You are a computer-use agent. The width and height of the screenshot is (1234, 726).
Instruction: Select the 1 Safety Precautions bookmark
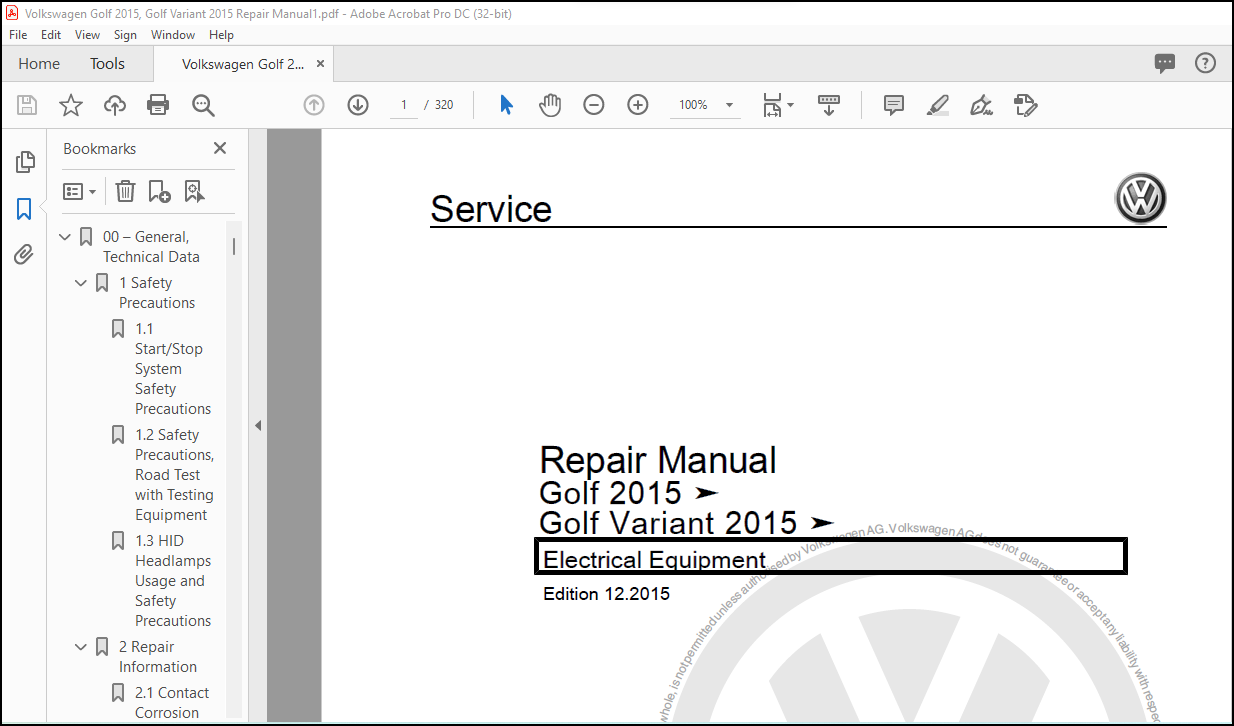coord(157,293)
